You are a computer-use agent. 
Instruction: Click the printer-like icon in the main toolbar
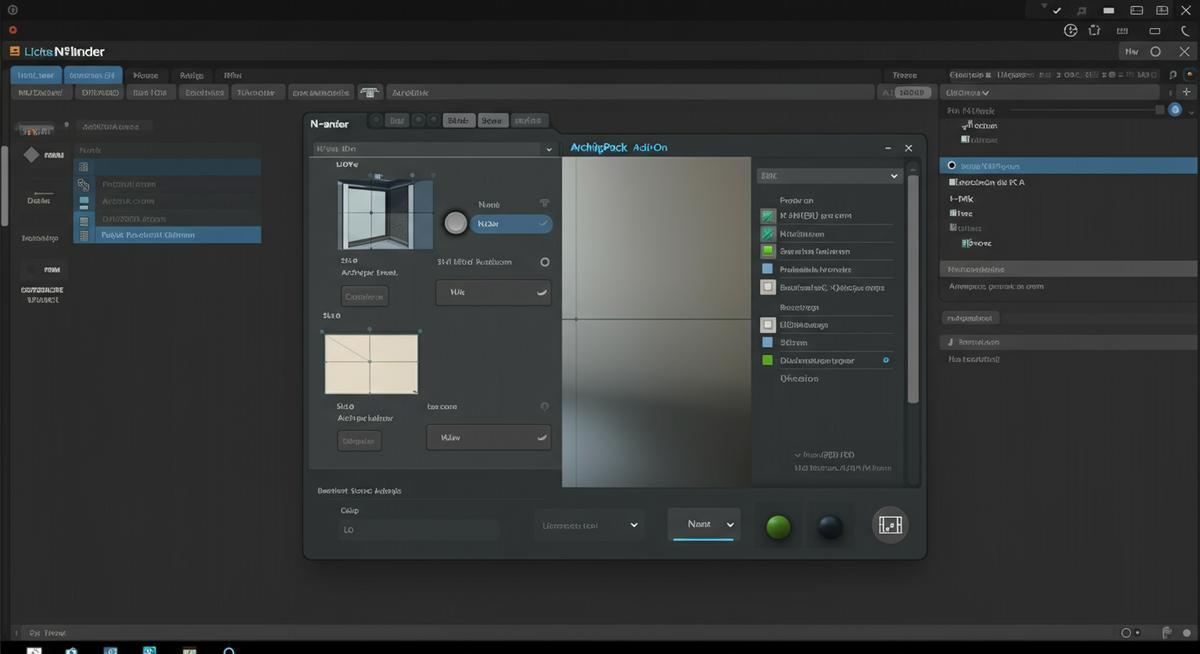370,92
